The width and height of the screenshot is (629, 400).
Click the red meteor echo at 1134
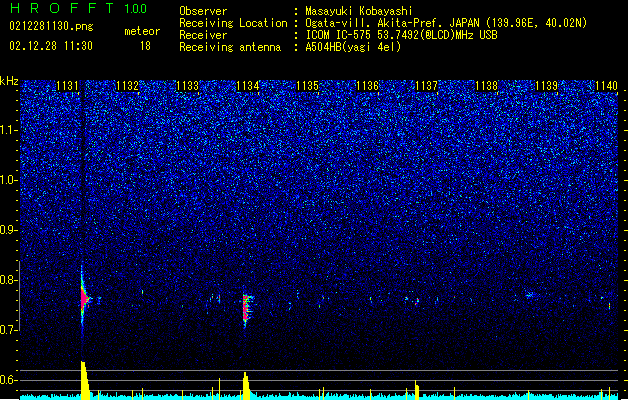[x=247, y=311]
